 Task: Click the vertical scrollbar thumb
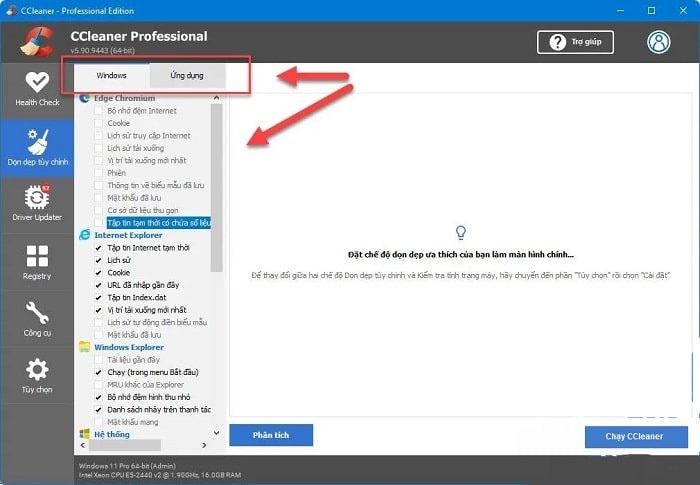[x=217, y=188]
